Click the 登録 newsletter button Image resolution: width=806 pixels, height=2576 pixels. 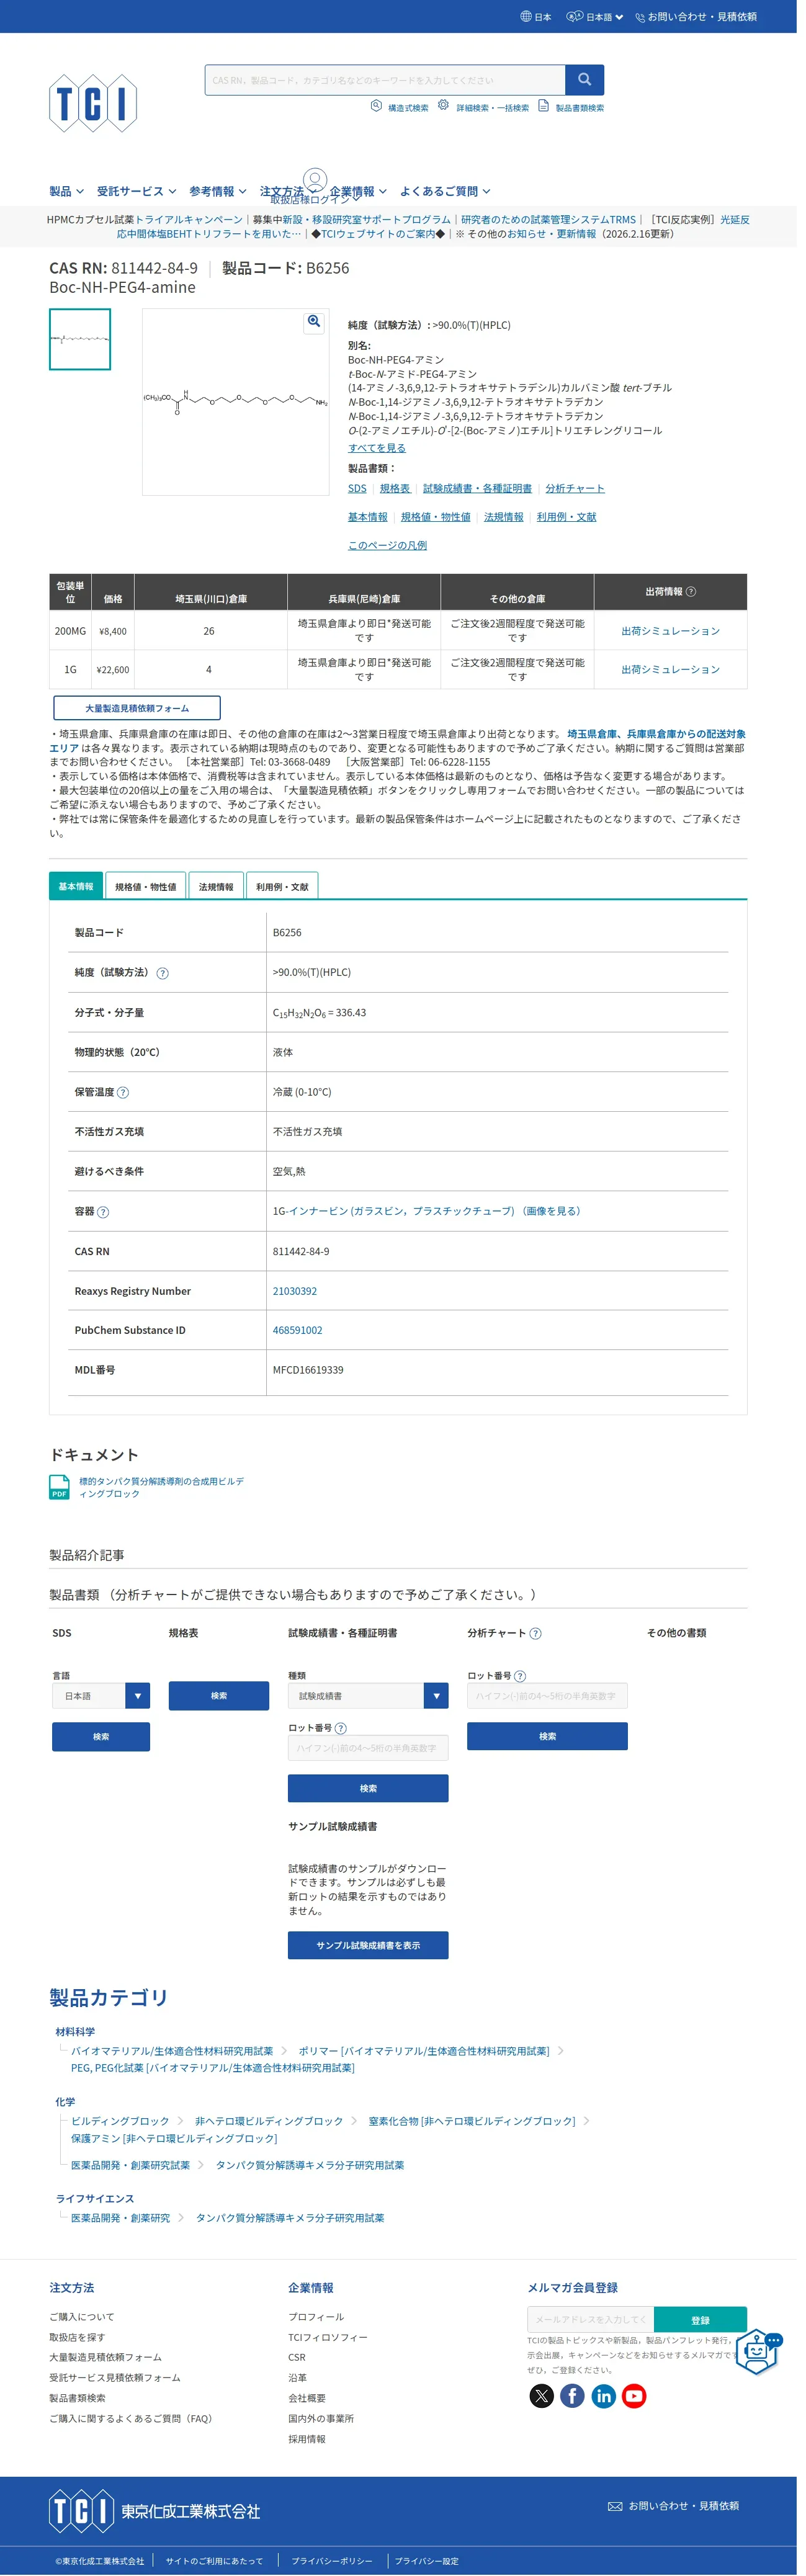point(708,2345)
